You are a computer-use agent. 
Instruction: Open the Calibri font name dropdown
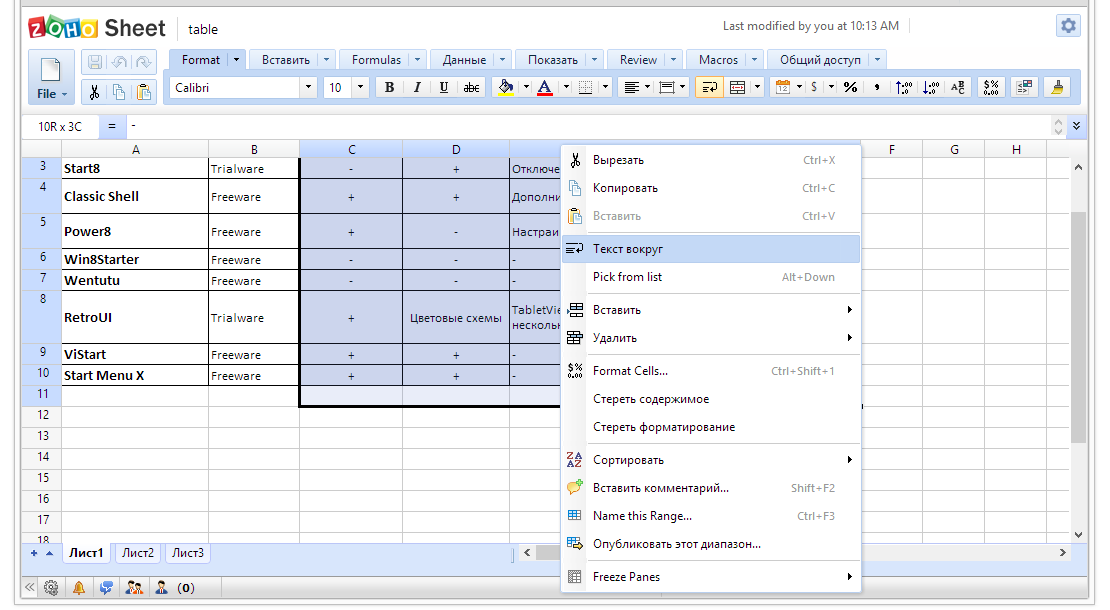(x=308, y=87)
